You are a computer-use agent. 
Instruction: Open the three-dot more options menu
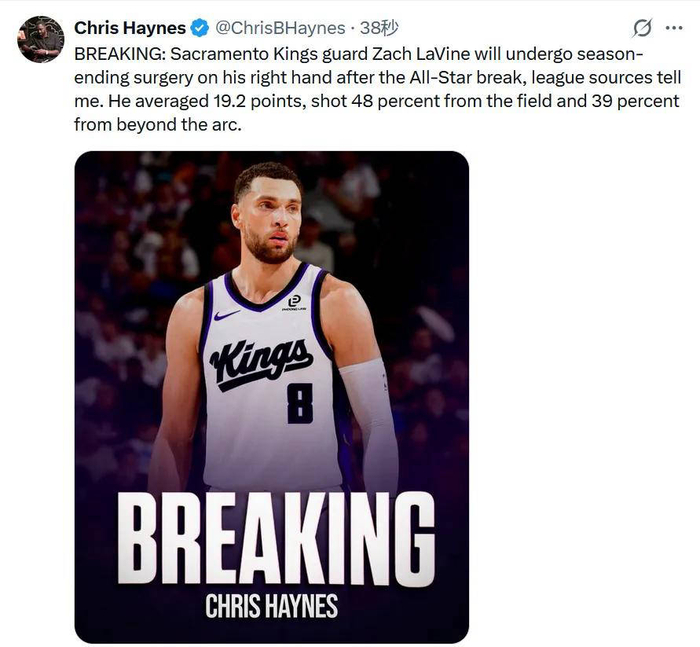(x=674, y=28)
